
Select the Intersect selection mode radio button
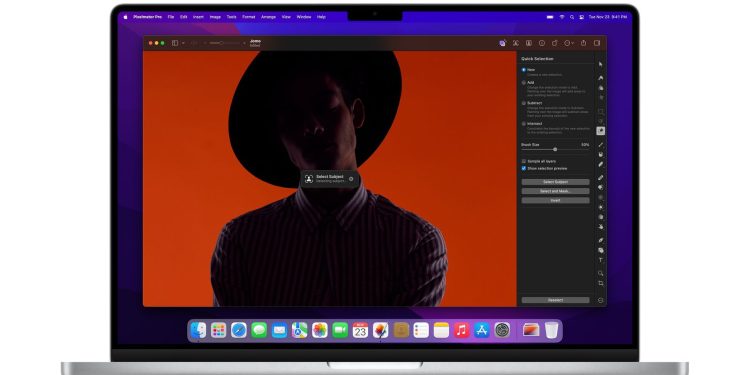tap(524, 124)
